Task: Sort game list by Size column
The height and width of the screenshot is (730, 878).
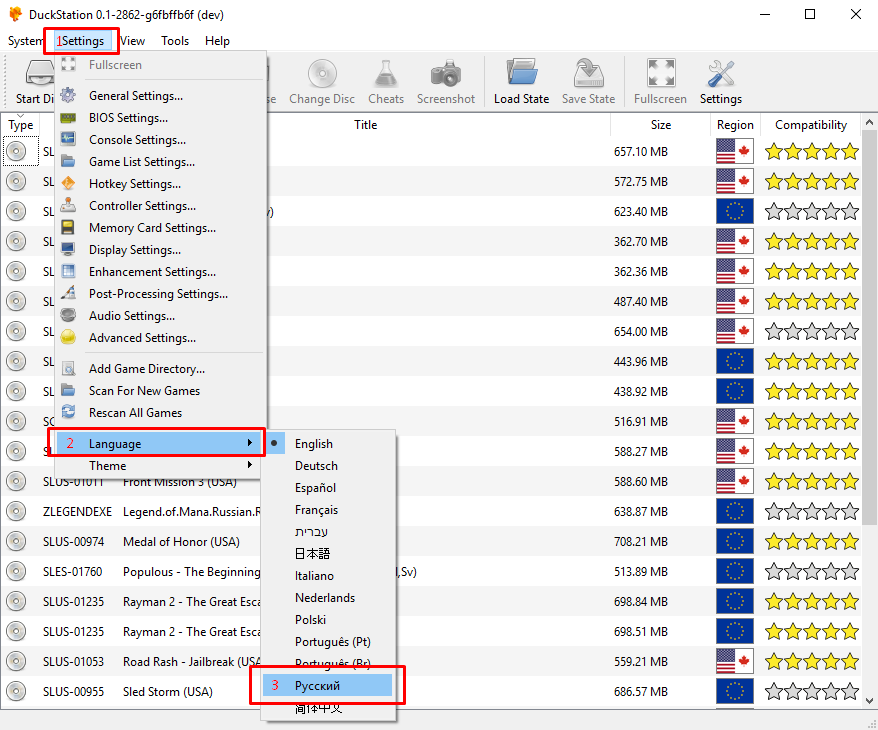Action: 661,125
